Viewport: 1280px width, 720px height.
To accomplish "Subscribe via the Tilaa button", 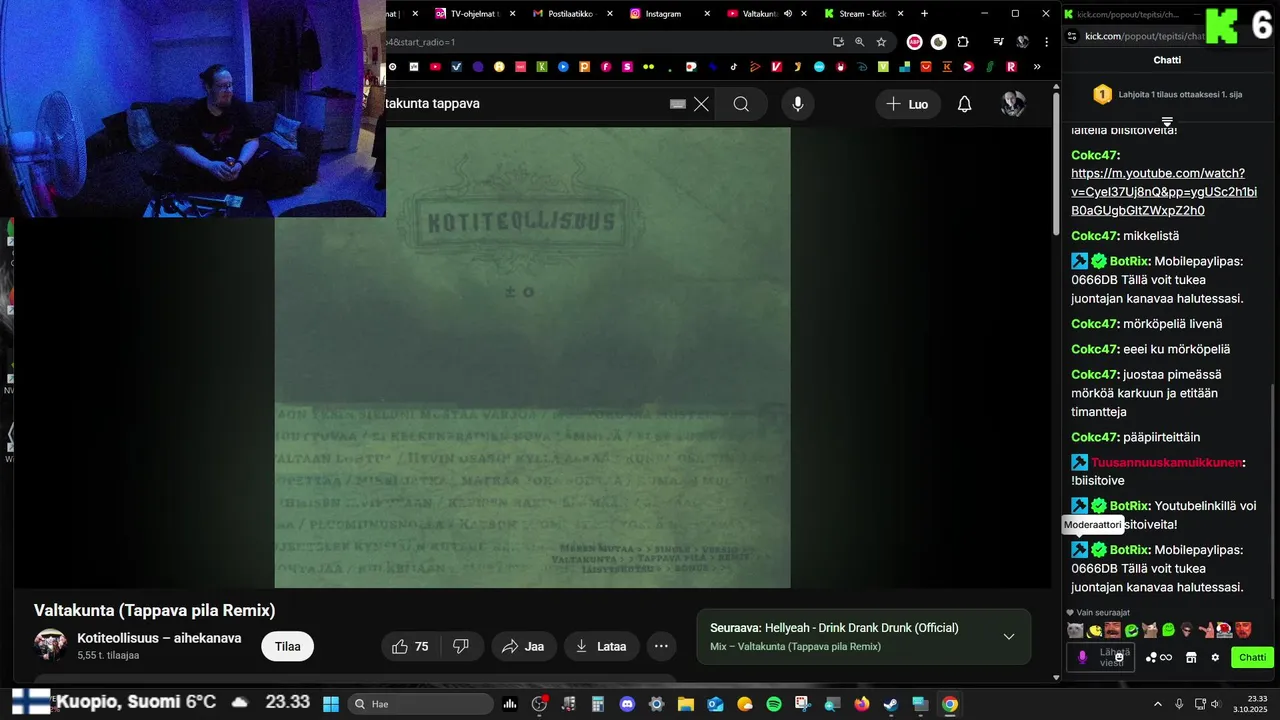I will (288, 646).
